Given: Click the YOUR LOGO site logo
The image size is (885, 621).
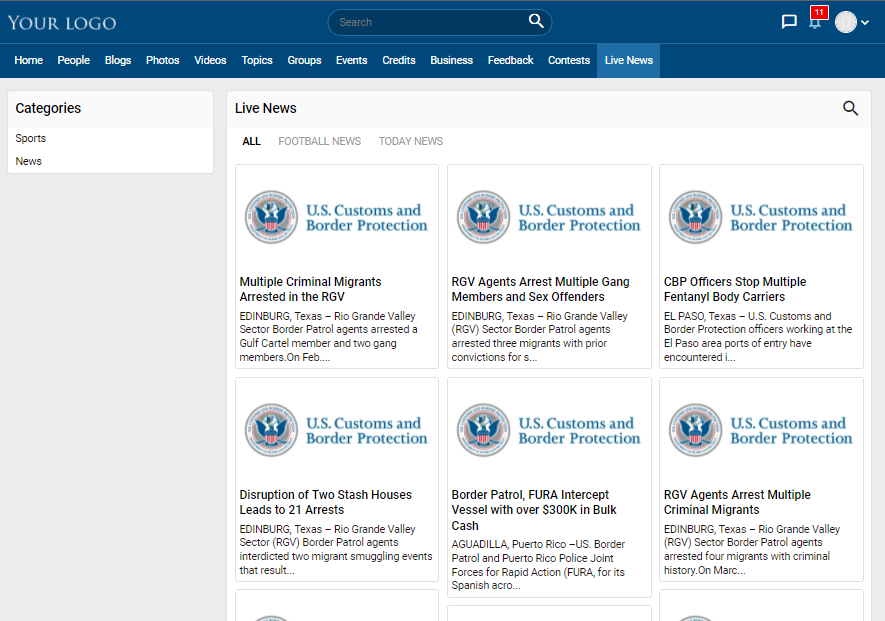Looking at the screenshot, I should (62, 23).
